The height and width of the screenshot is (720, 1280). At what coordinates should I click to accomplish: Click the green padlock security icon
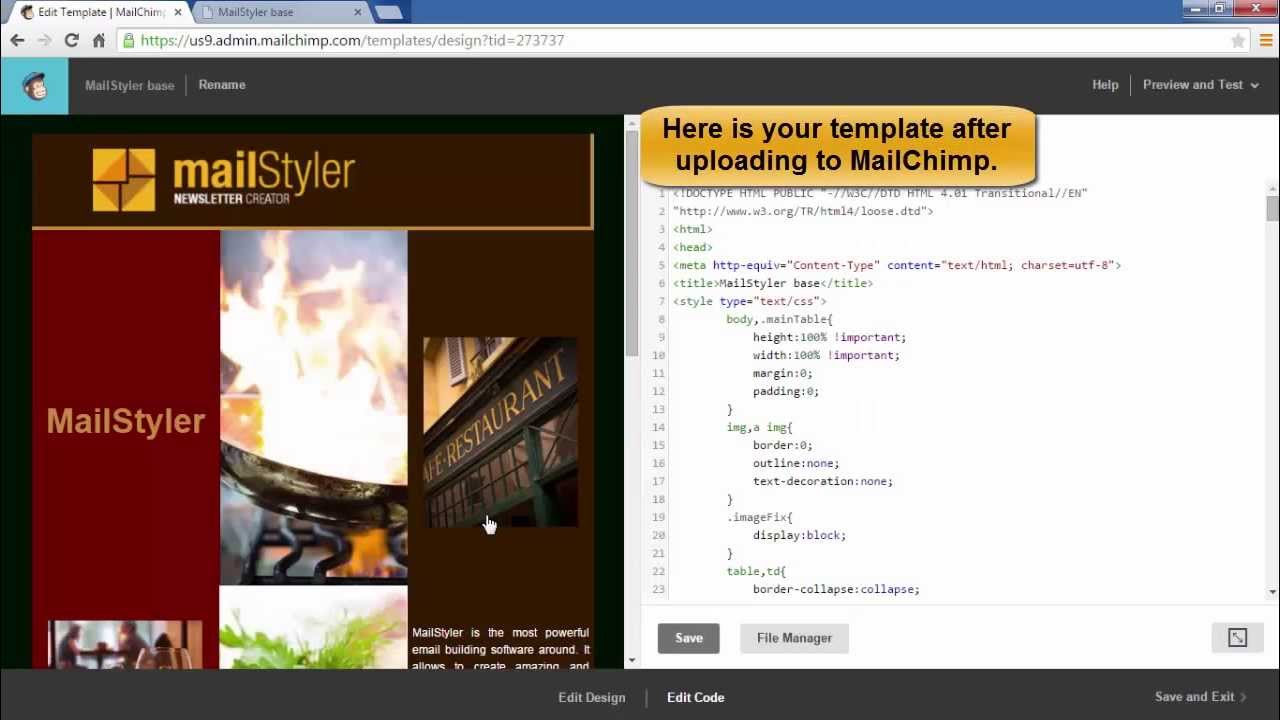(x=128, y=41)
